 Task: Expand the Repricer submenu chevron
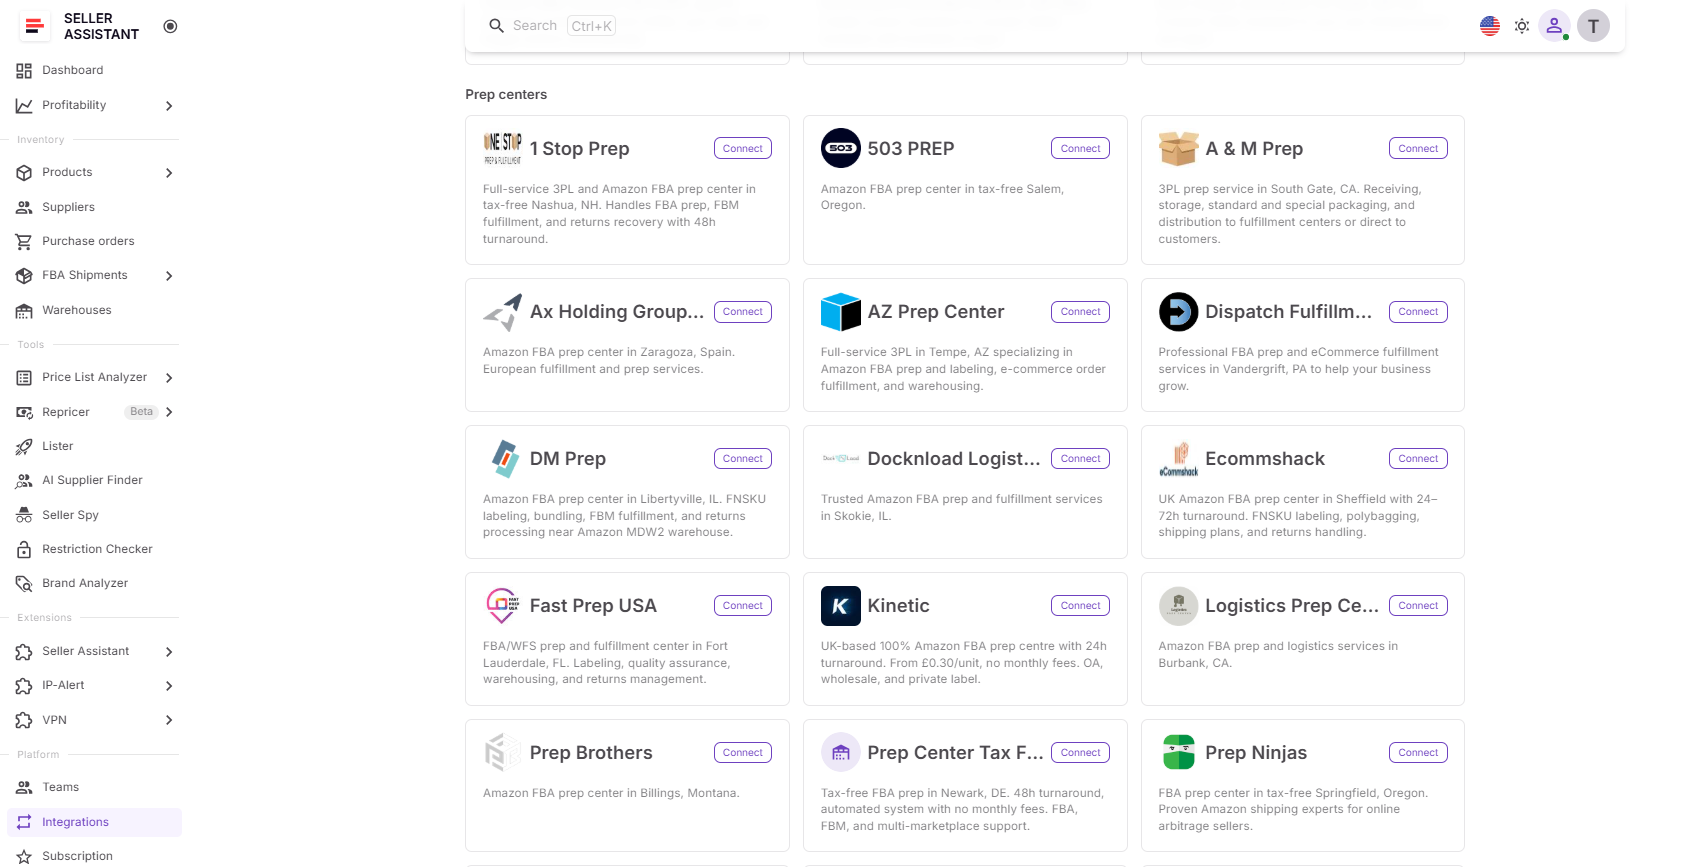169,412
